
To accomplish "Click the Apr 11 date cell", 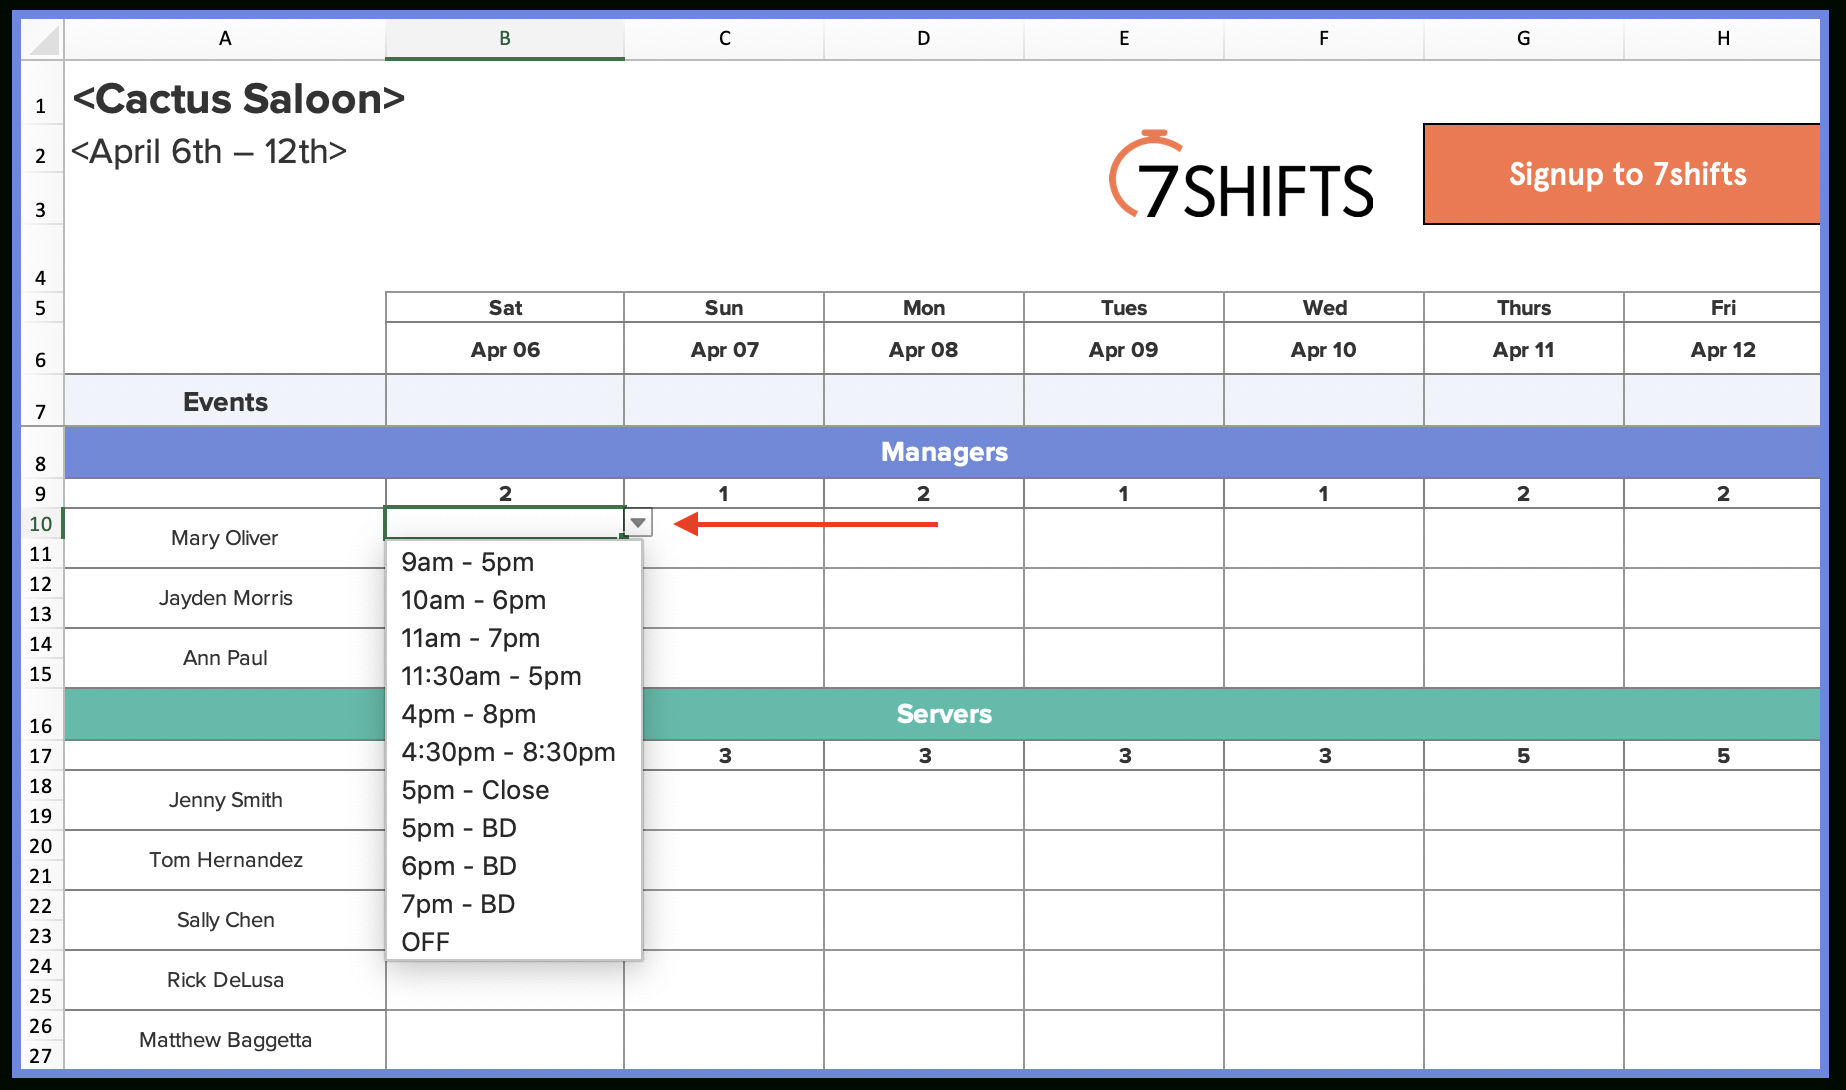I will click(1524, 349).
